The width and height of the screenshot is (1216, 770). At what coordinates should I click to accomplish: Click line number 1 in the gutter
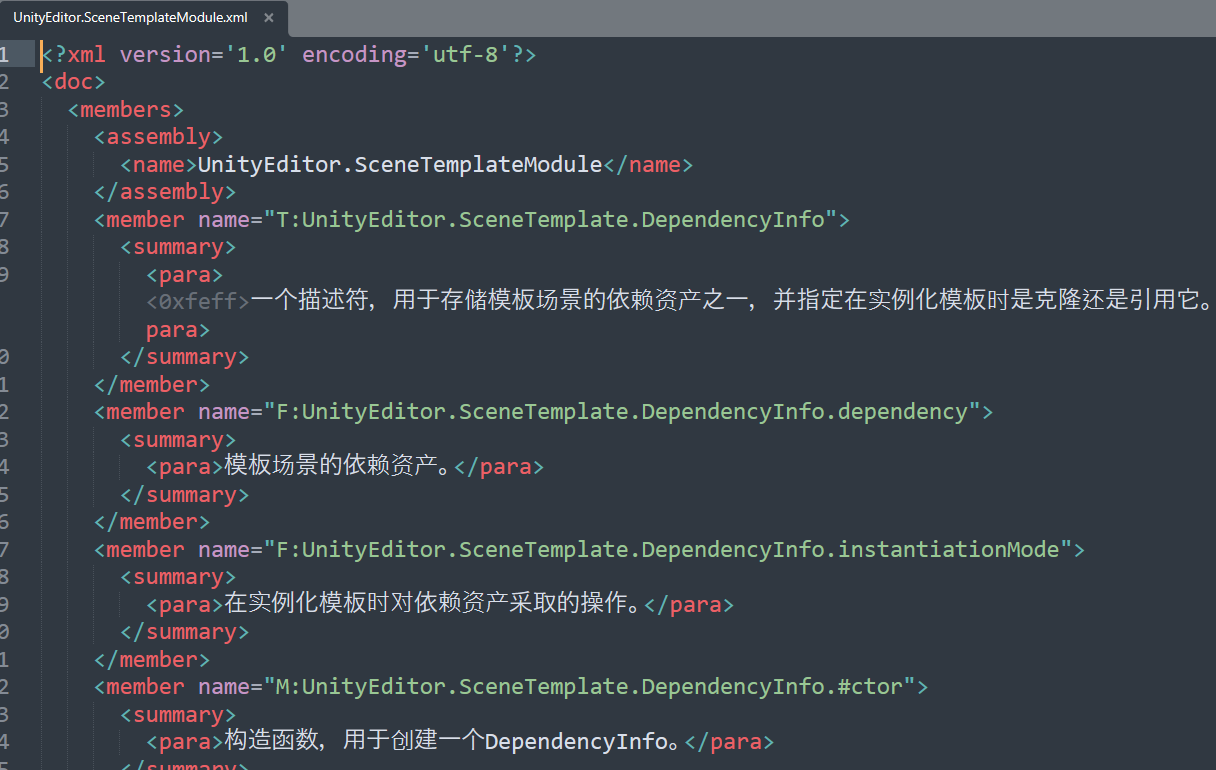5,54
